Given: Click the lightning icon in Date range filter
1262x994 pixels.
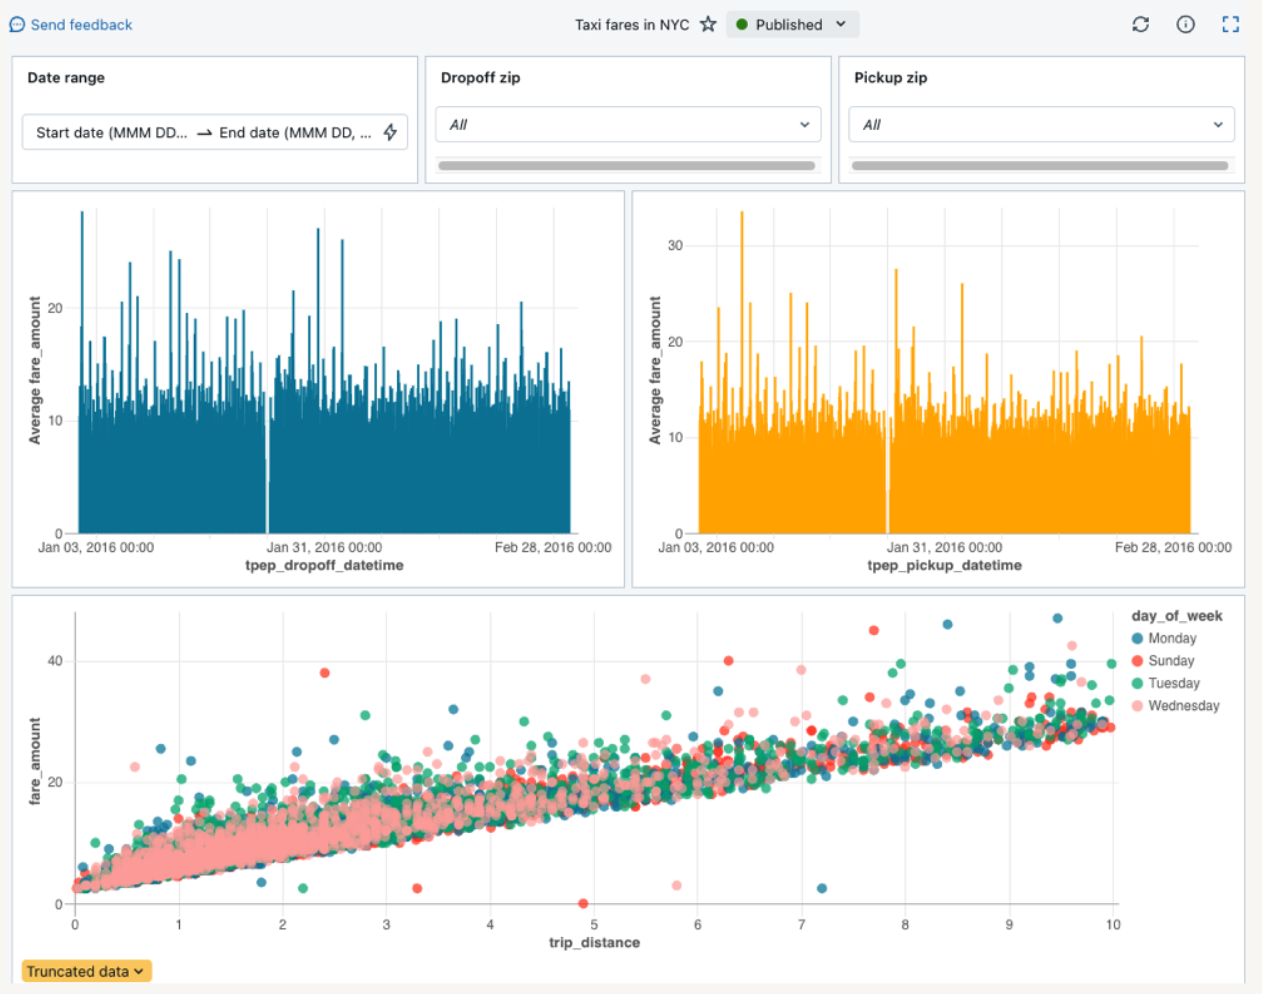Looking at the screenshot, I should [390, 131].
